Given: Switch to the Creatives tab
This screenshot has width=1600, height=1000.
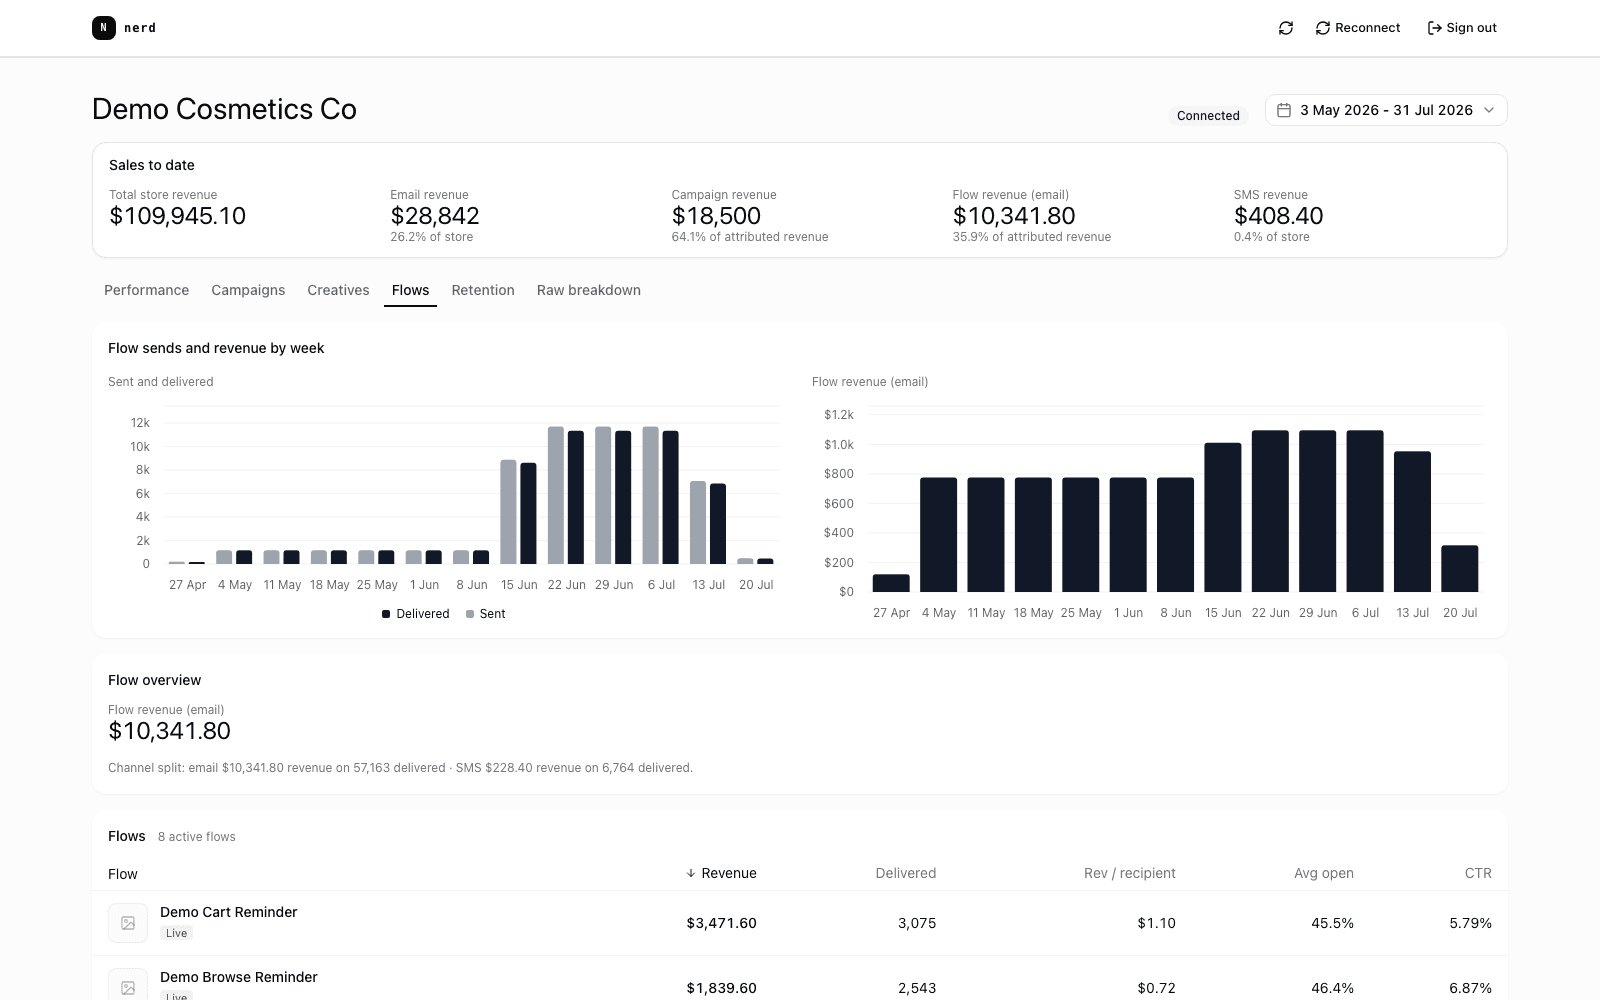Looking at the screenshot, I should click(338, 290).
